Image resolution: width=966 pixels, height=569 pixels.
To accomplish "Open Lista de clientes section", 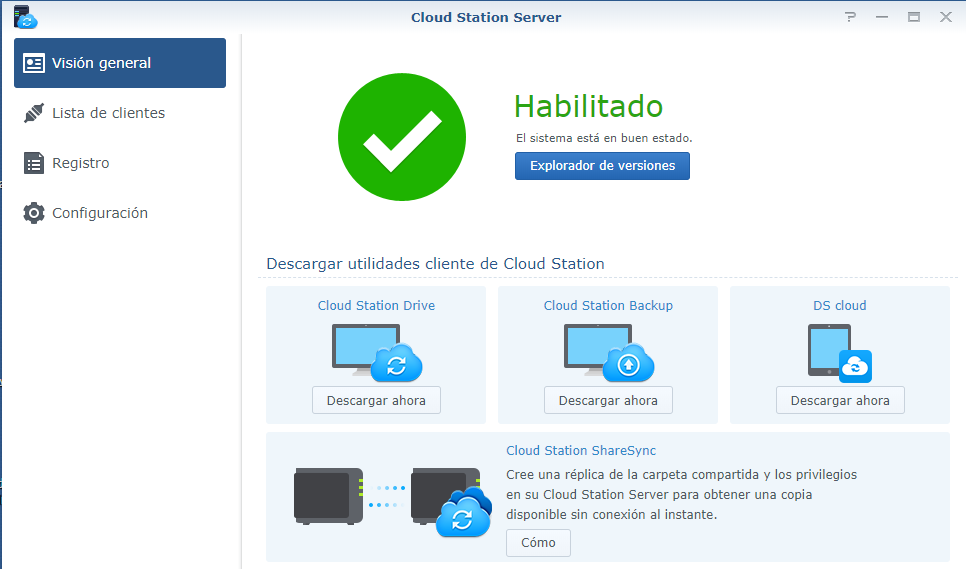I will click(x=120, y=113).
